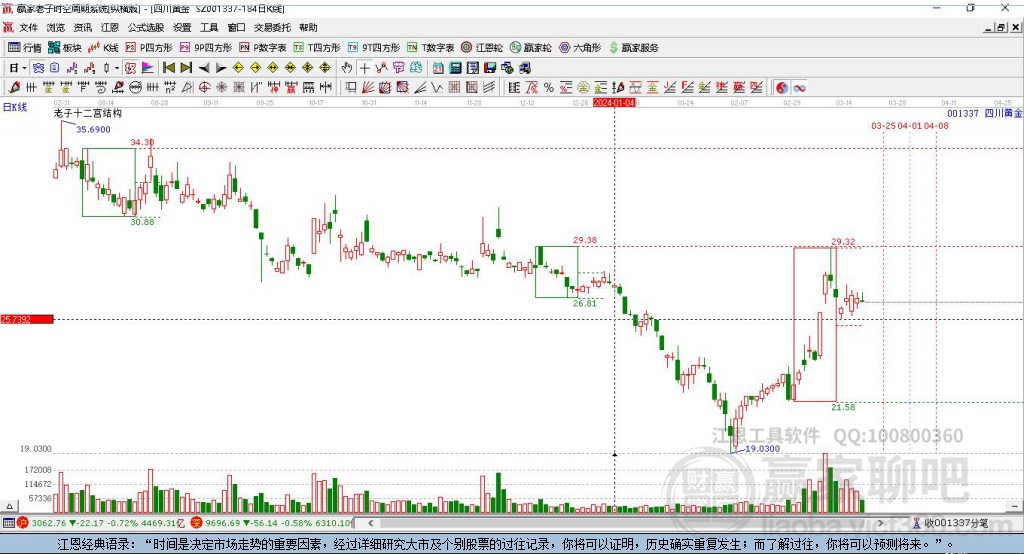Viewport: 1024px width, 554px height.
Task: Click the 日K线 label
Action: [14, 107]
